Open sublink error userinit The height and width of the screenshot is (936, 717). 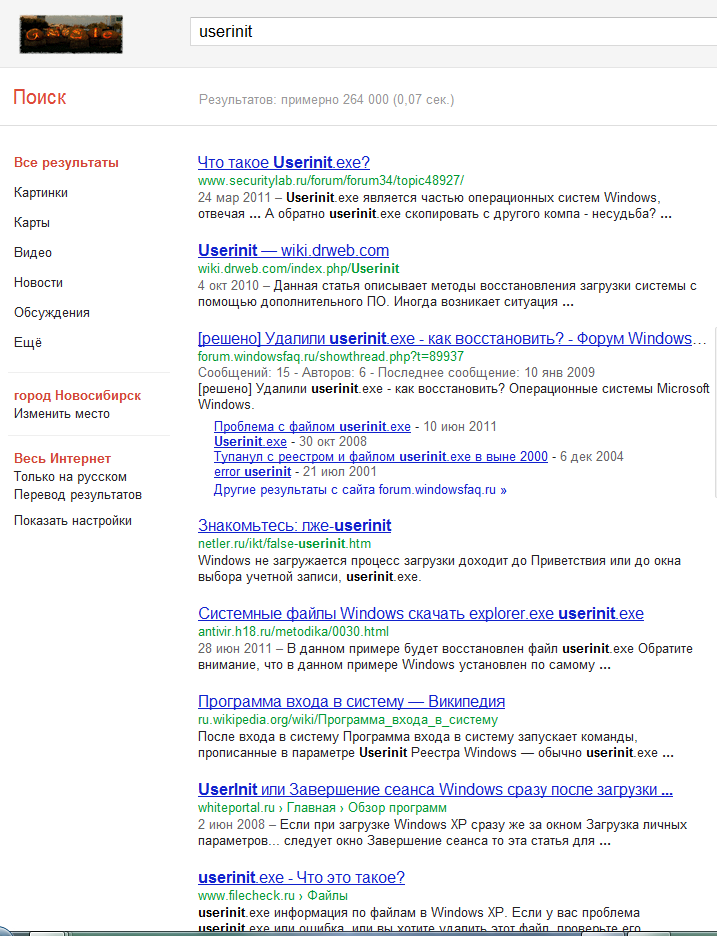pyautogui.click(x=253, y=472)
